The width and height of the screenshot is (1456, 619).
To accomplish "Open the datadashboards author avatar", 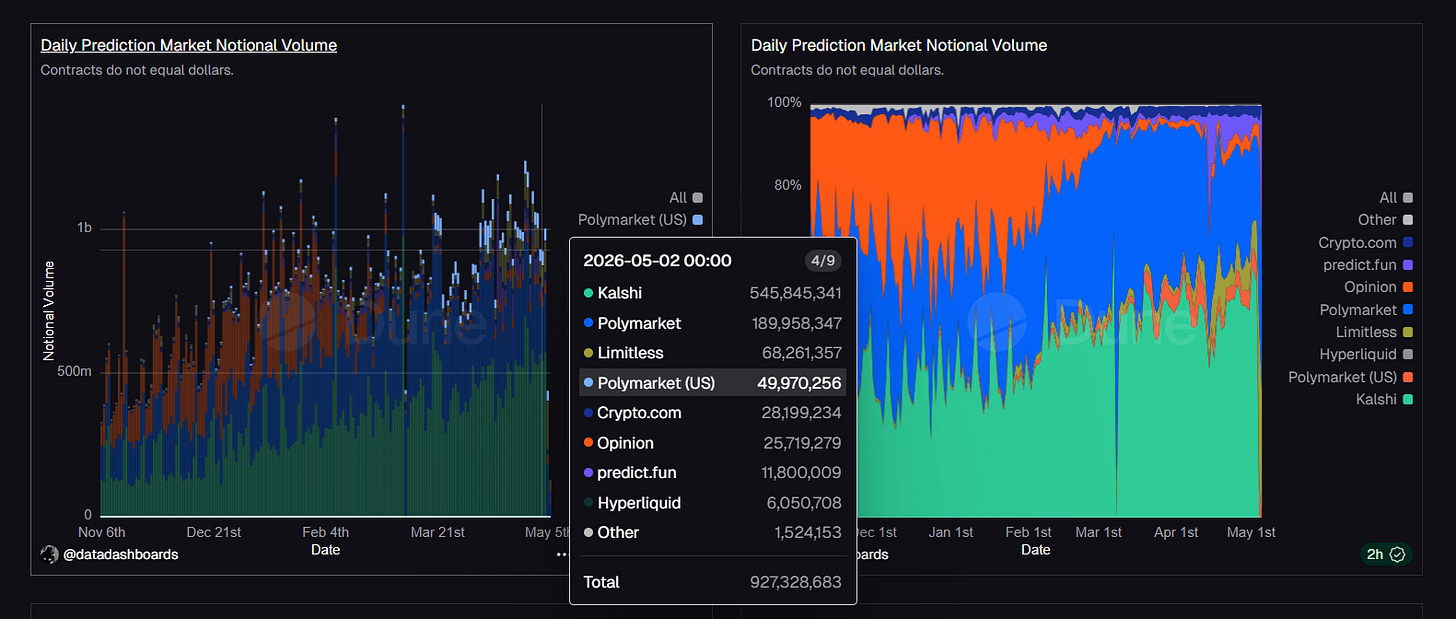I will pos(49,554).
